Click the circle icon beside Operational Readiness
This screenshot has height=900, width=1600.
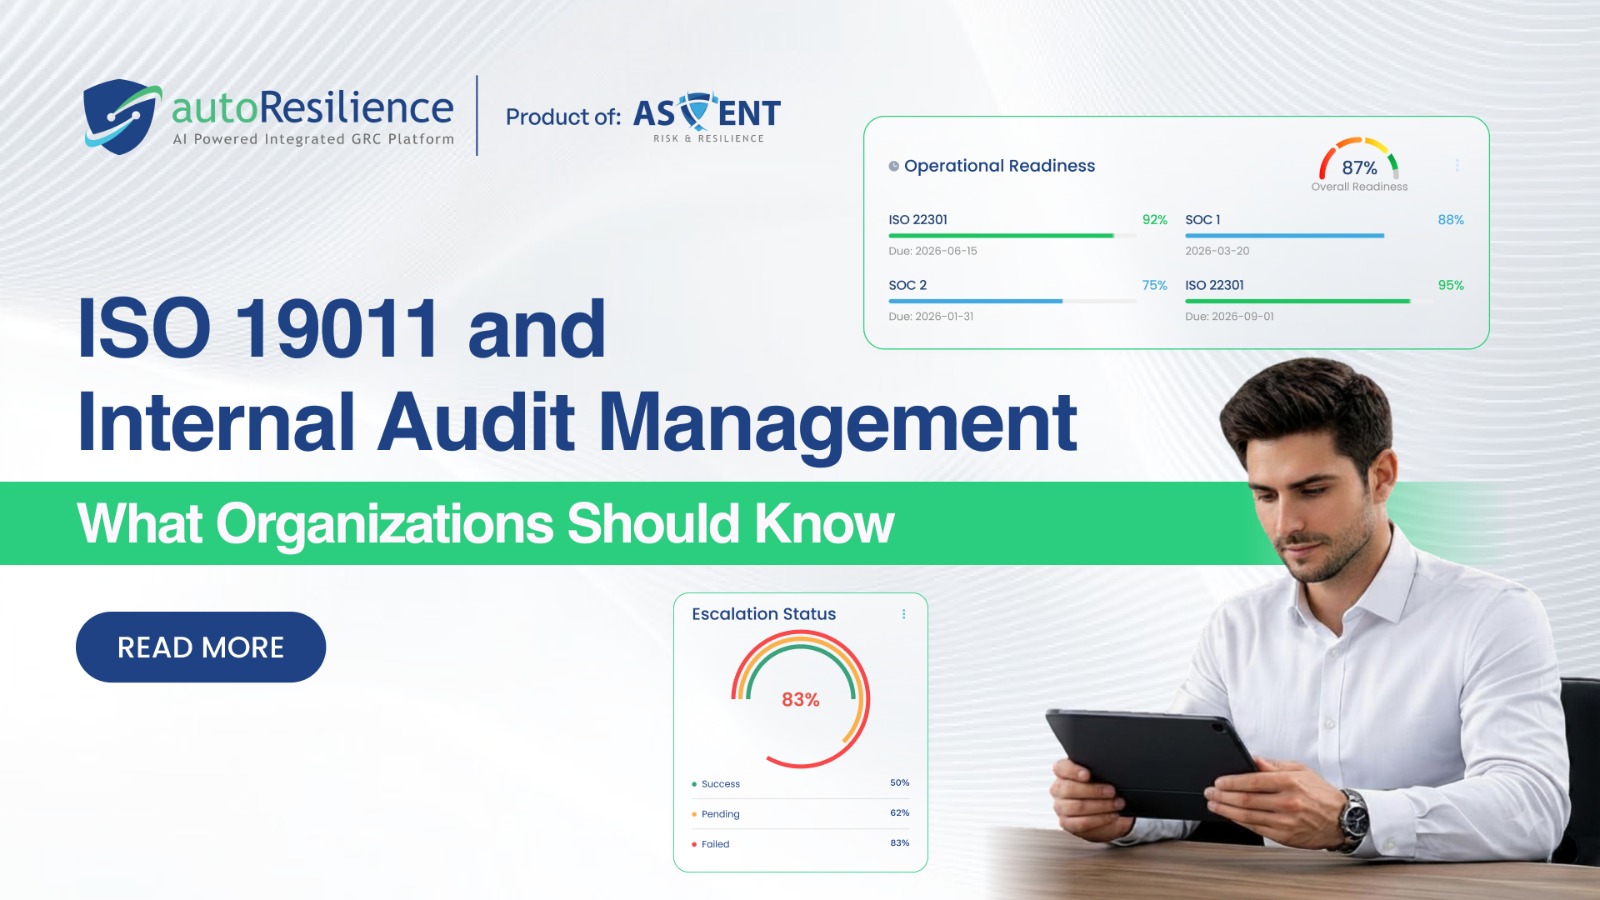click(x=894, y=166)
